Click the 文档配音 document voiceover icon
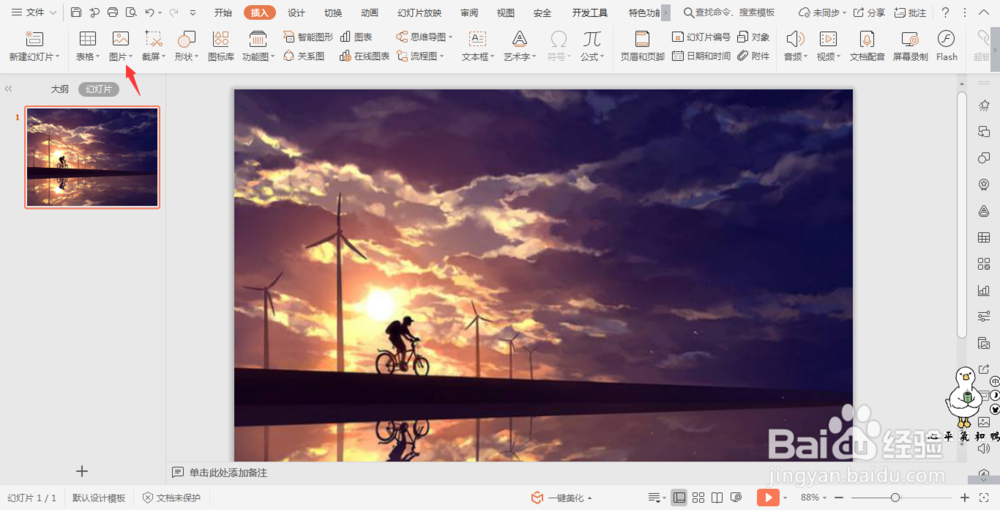This screenshot has height=510, width=1000. coord(867,39)
